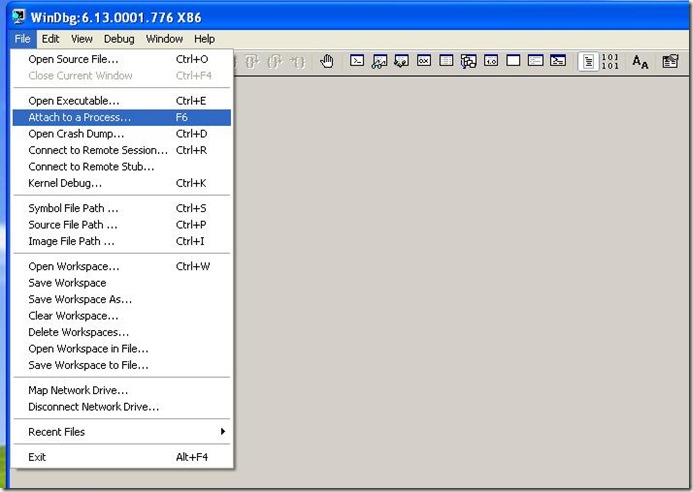The height and width of the screenshot is (492, 693).
Task: Open the Memory window toolbar icon
Action: pyautogui.click(x=446, y=61)
